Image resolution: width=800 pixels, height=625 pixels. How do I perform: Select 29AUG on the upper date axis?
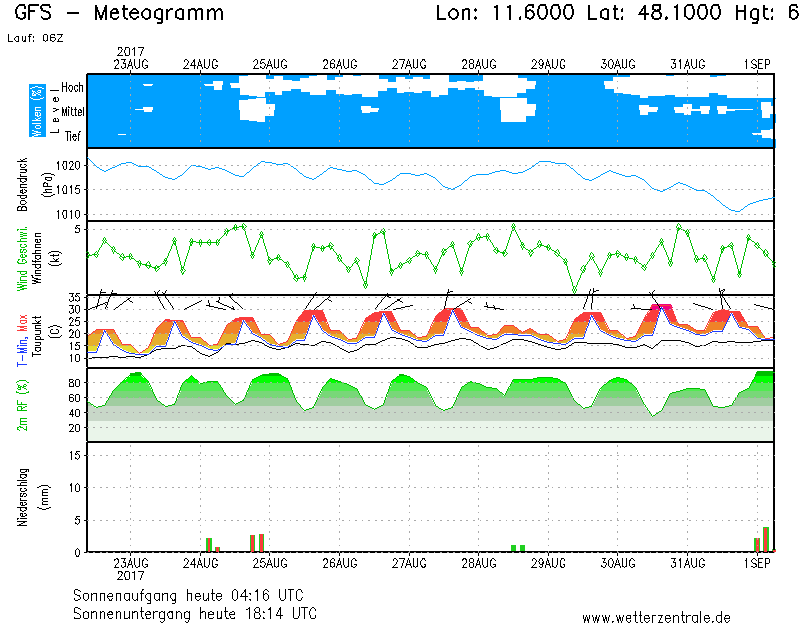(548, 65)
